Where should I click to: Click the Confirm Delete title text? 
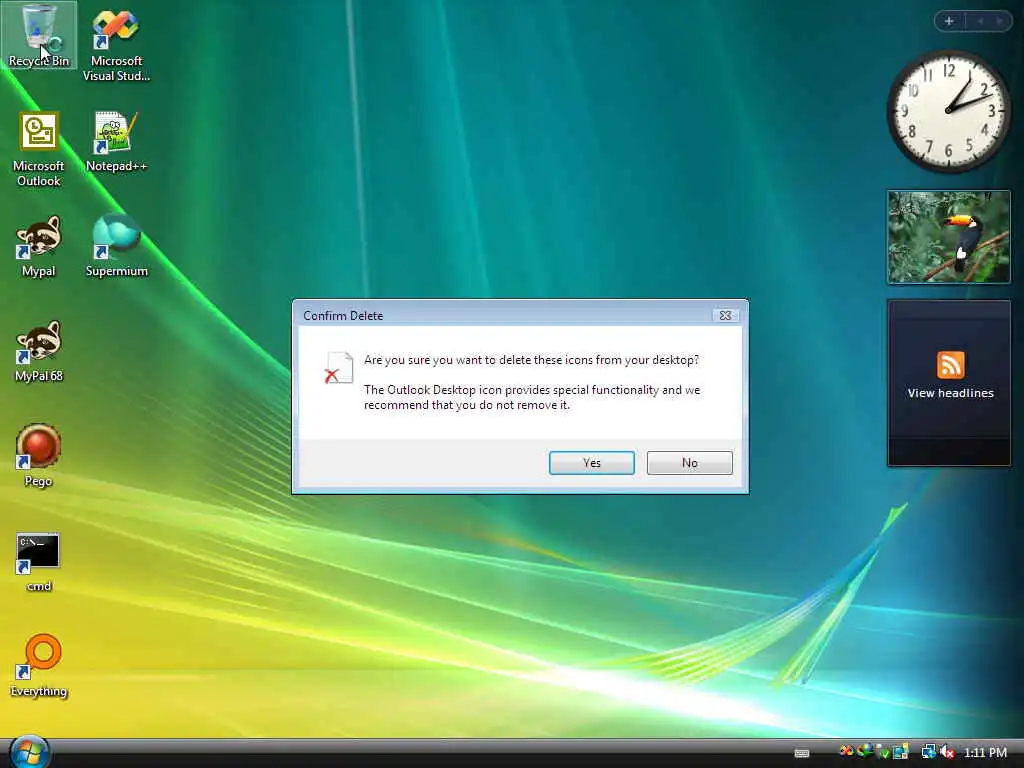(x=343, y=315)
